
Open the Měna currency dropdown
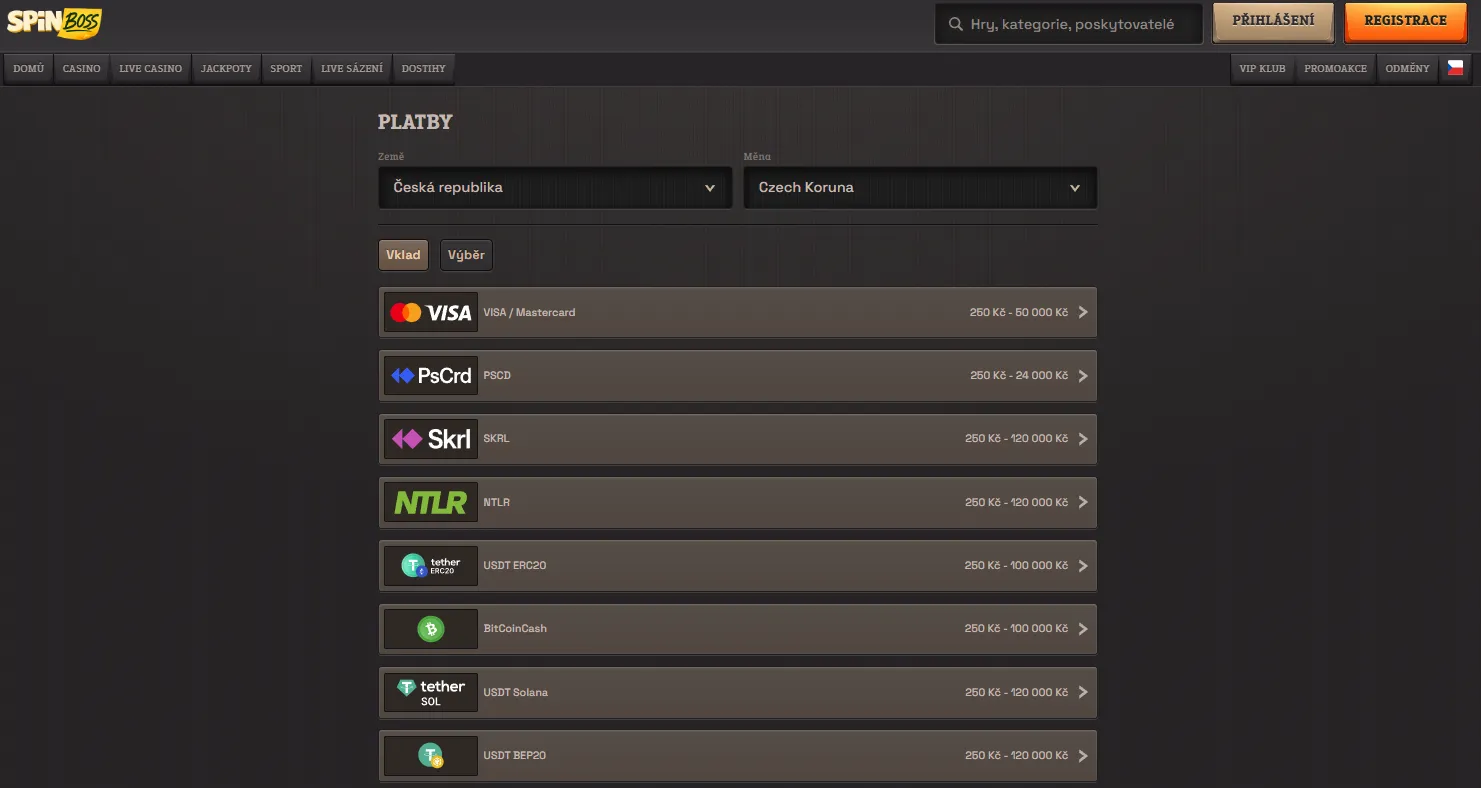(x=920, y=187)
